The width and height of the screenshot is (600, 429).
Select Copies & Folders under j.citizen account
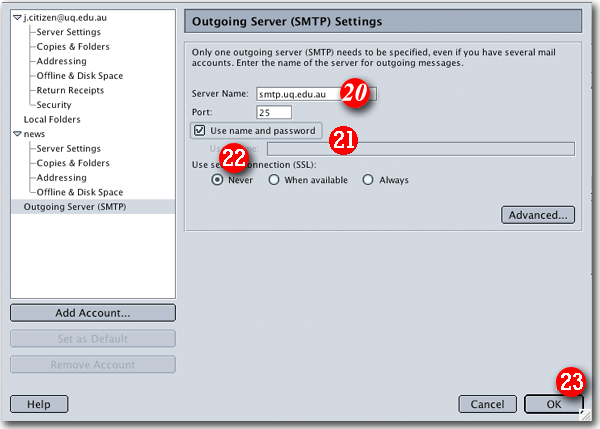73,46
